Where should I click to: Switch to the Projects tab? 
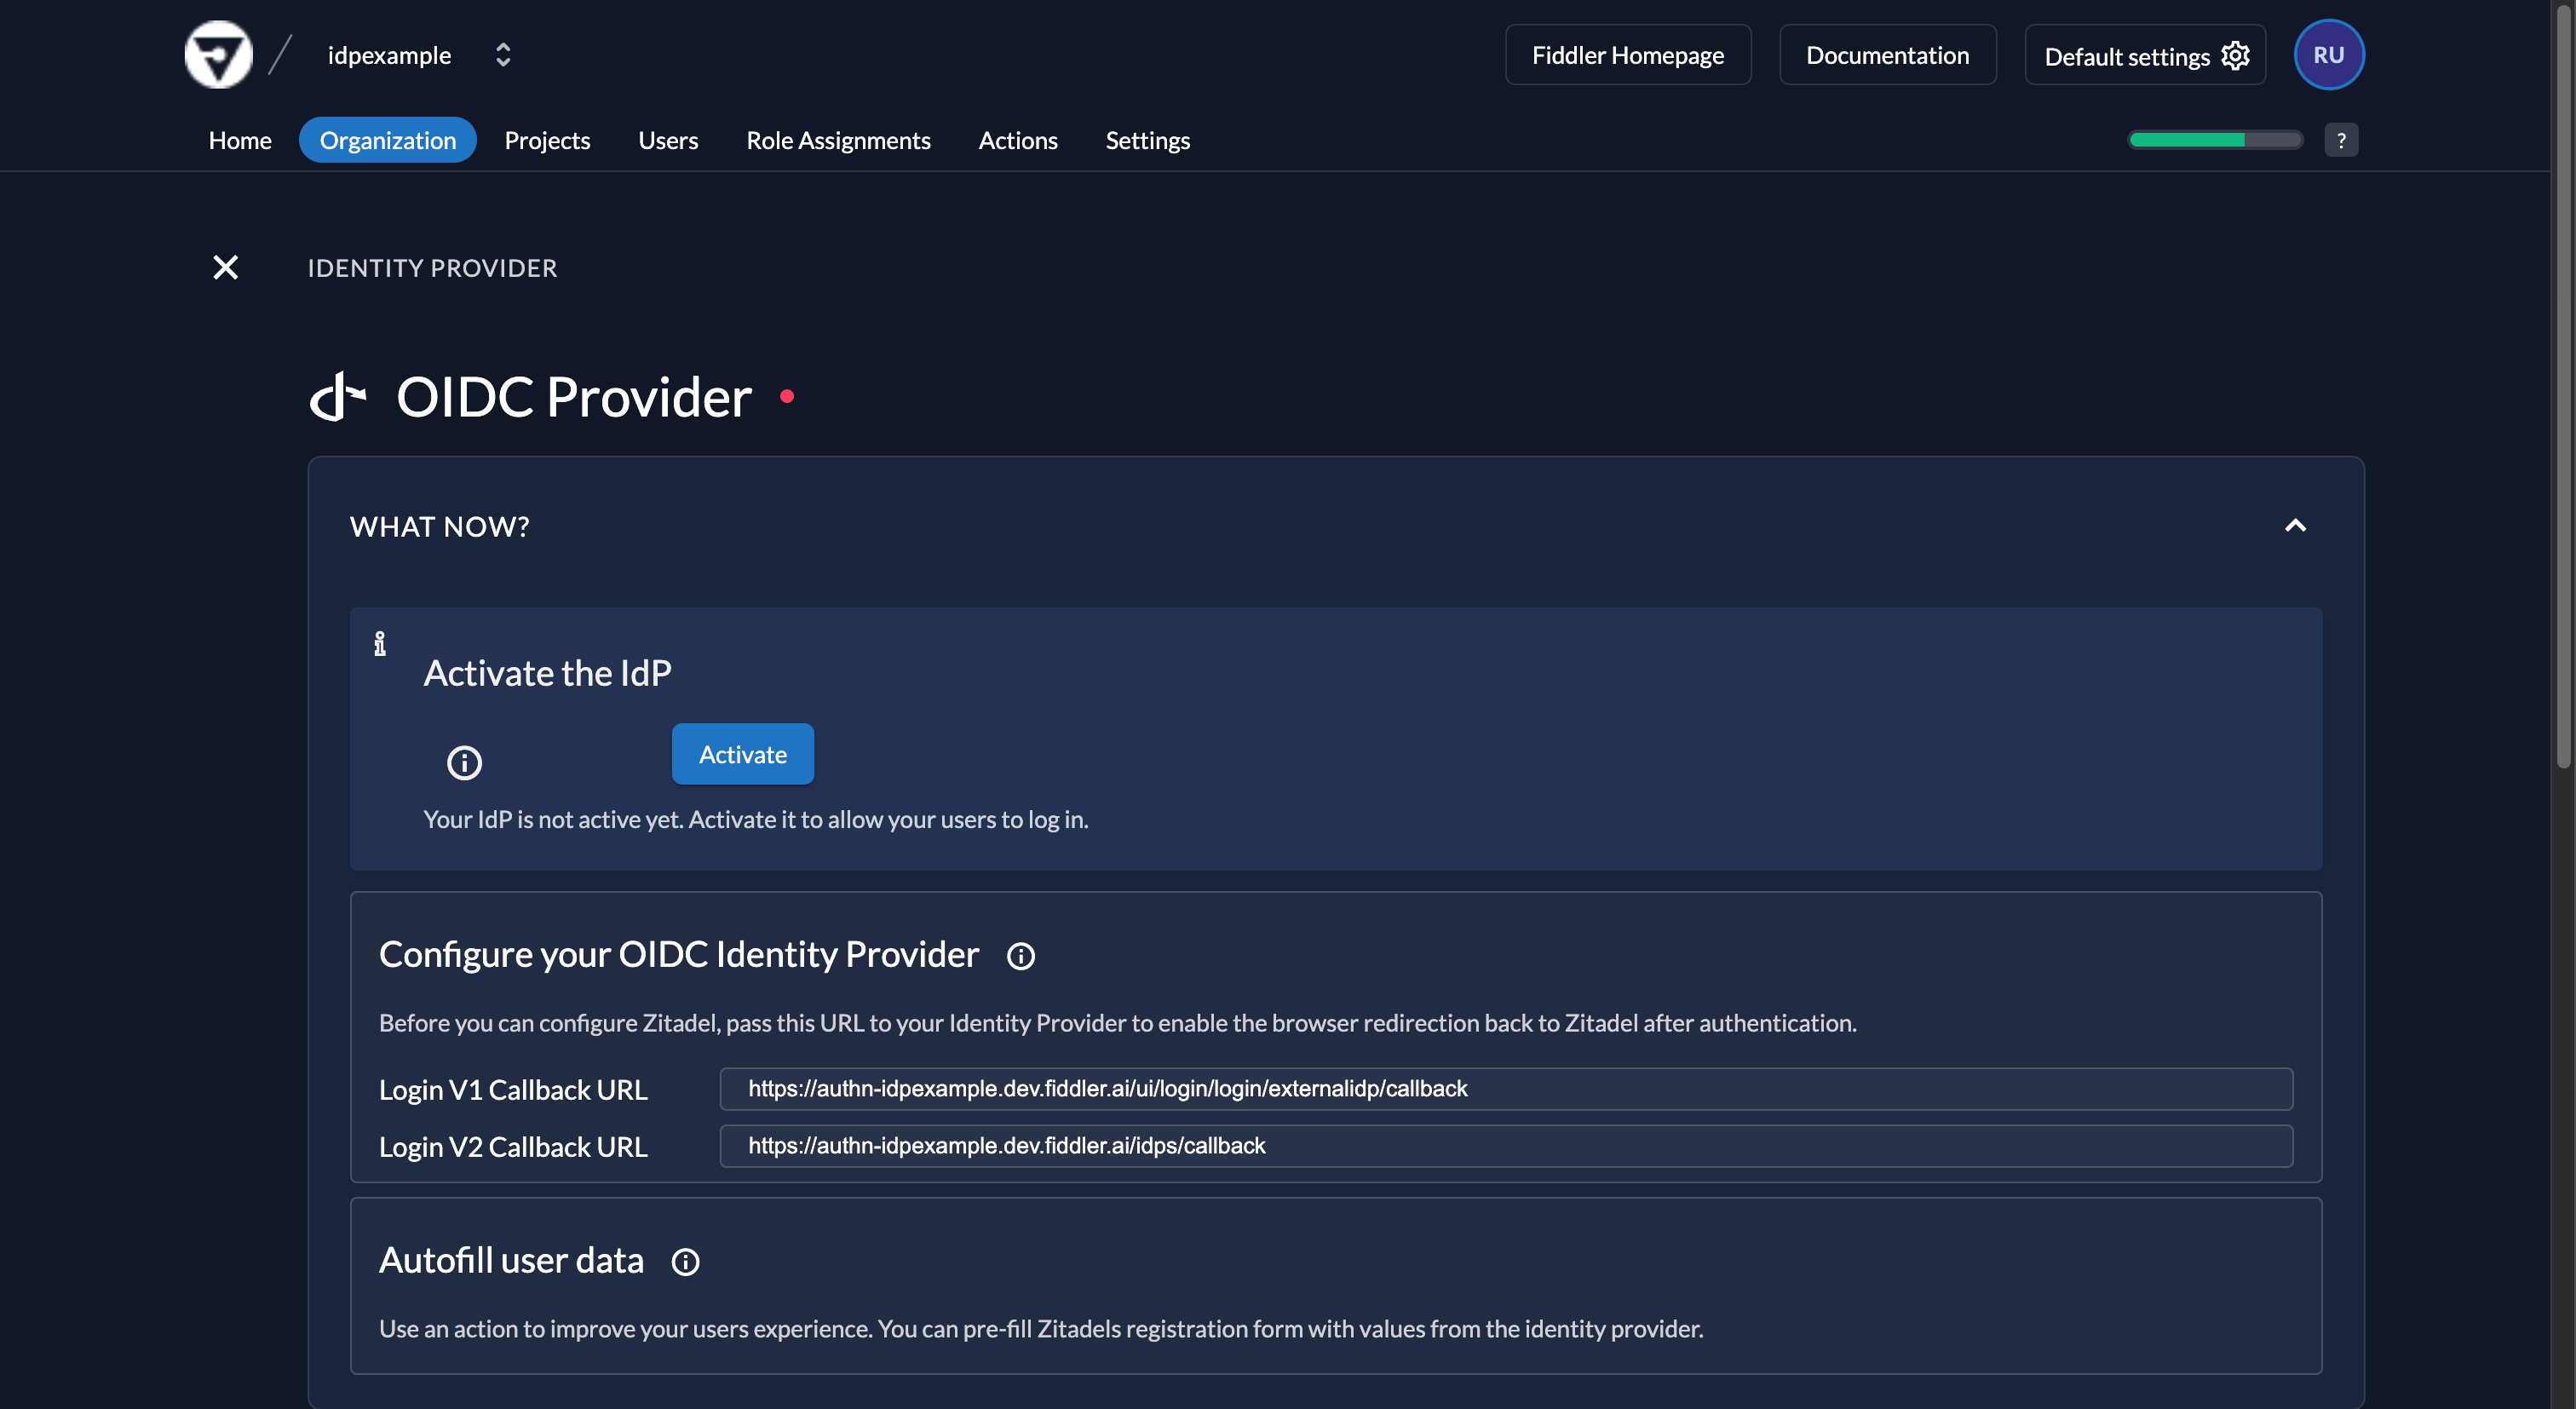(x=547, y=140)
